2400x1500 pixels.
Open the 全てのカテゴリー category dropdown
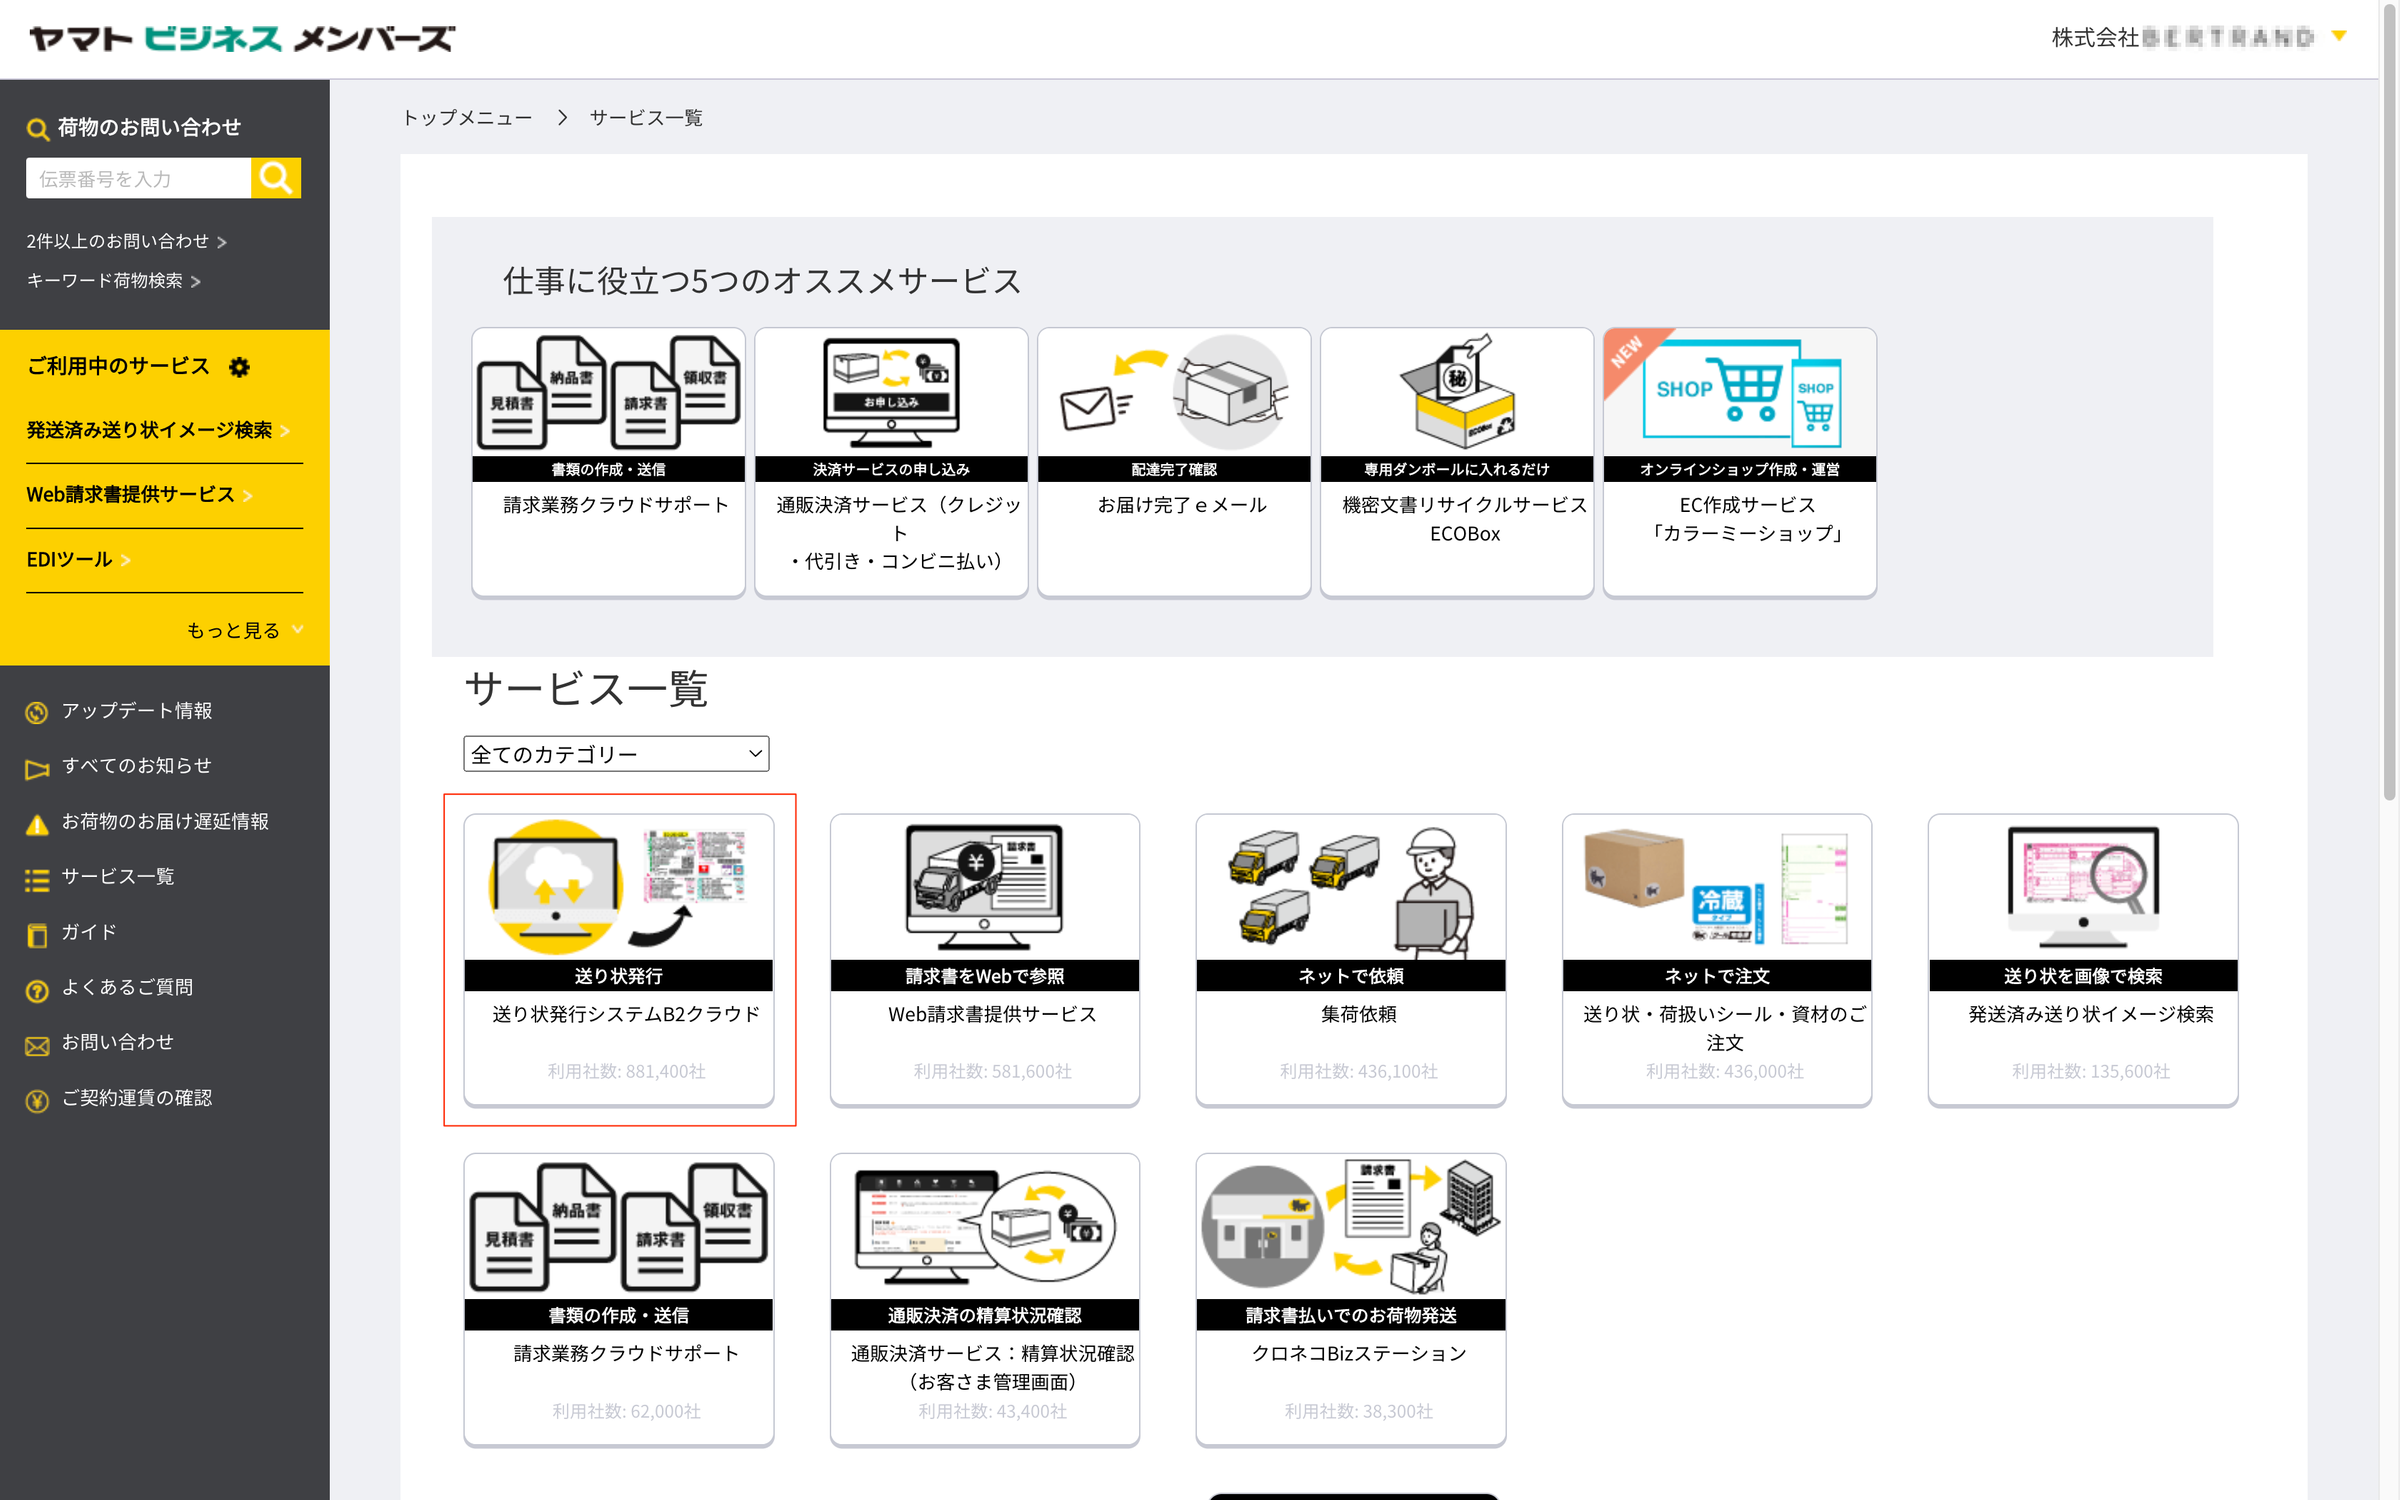tap(615, 753)
